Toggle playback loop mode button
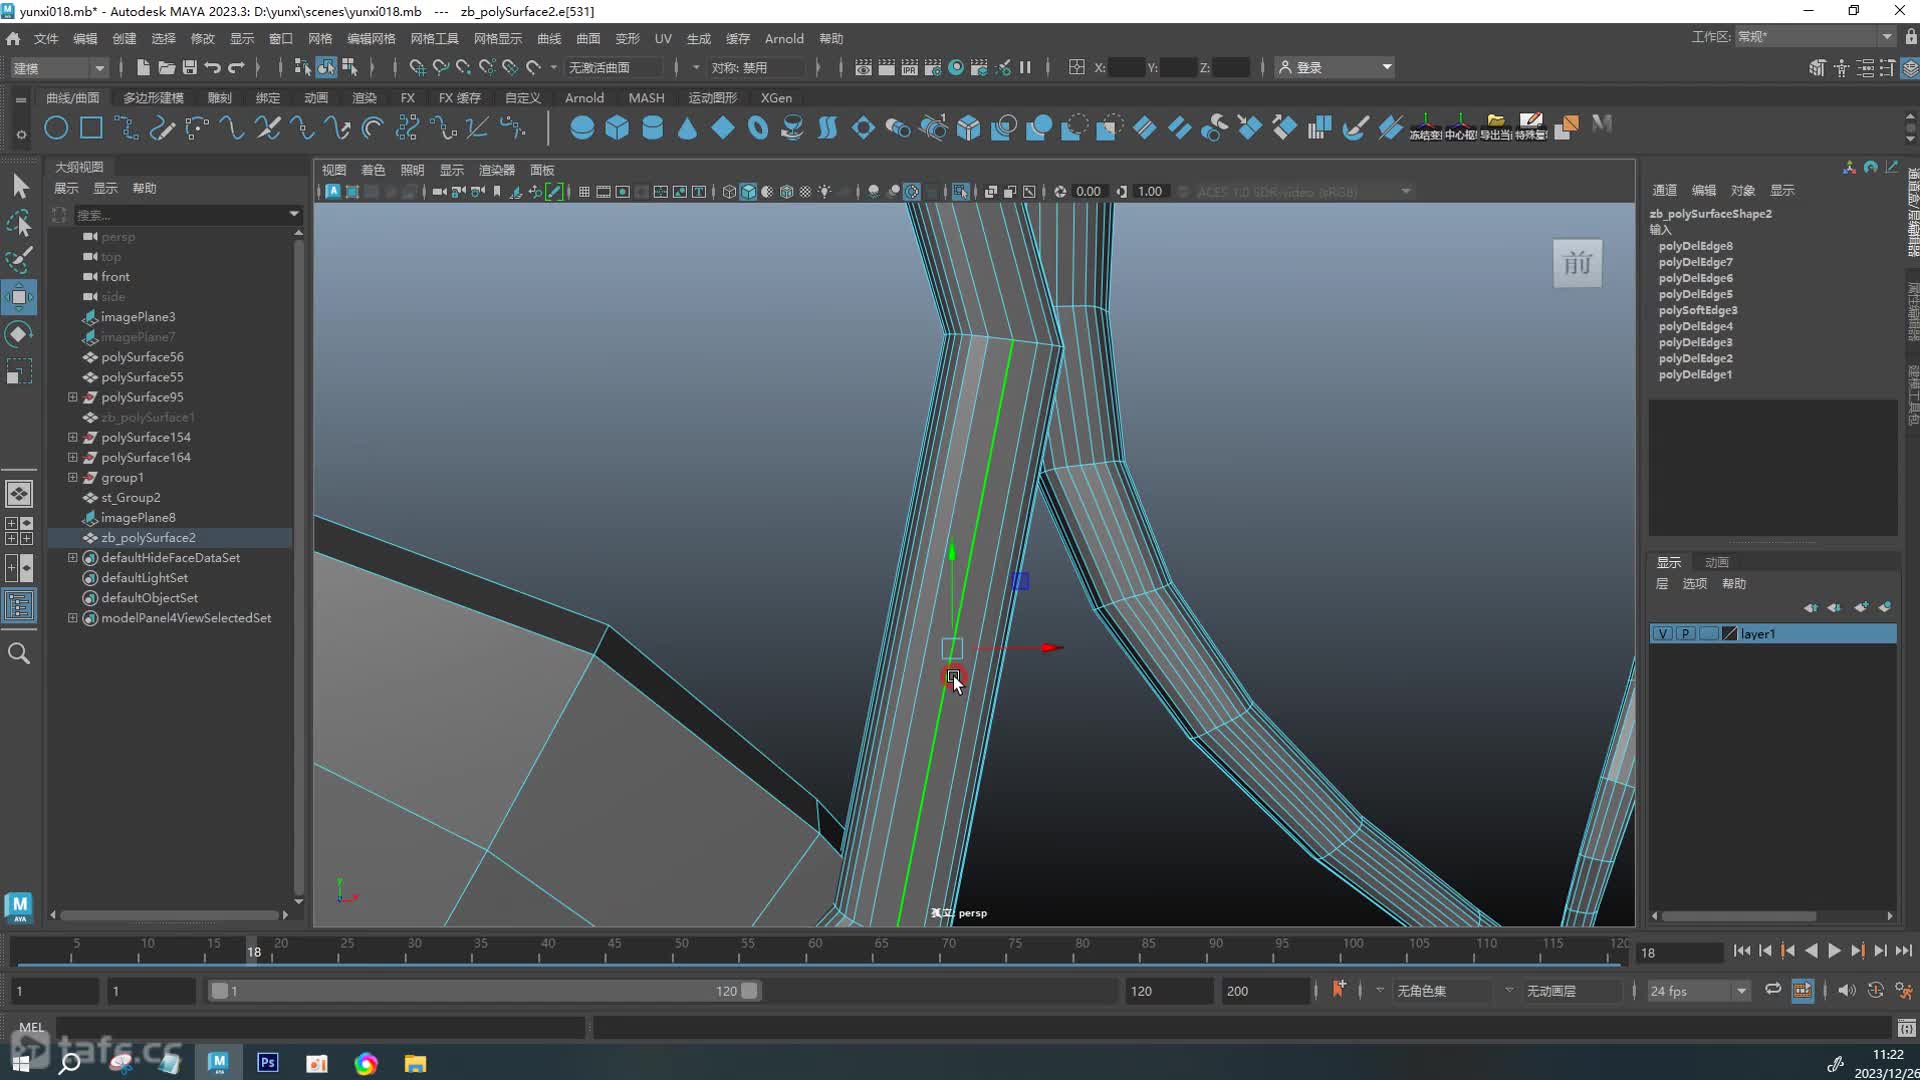Viewport: 1920px width, 1080px height. tap(1772, 990)
